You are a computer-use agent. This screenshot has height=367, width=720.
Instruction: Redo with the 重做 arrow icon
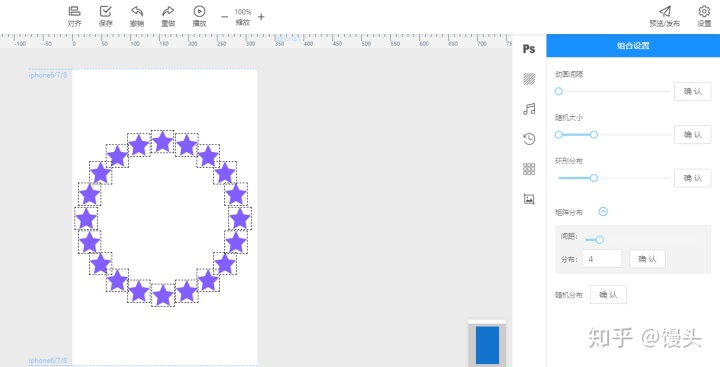coord(168,16)
